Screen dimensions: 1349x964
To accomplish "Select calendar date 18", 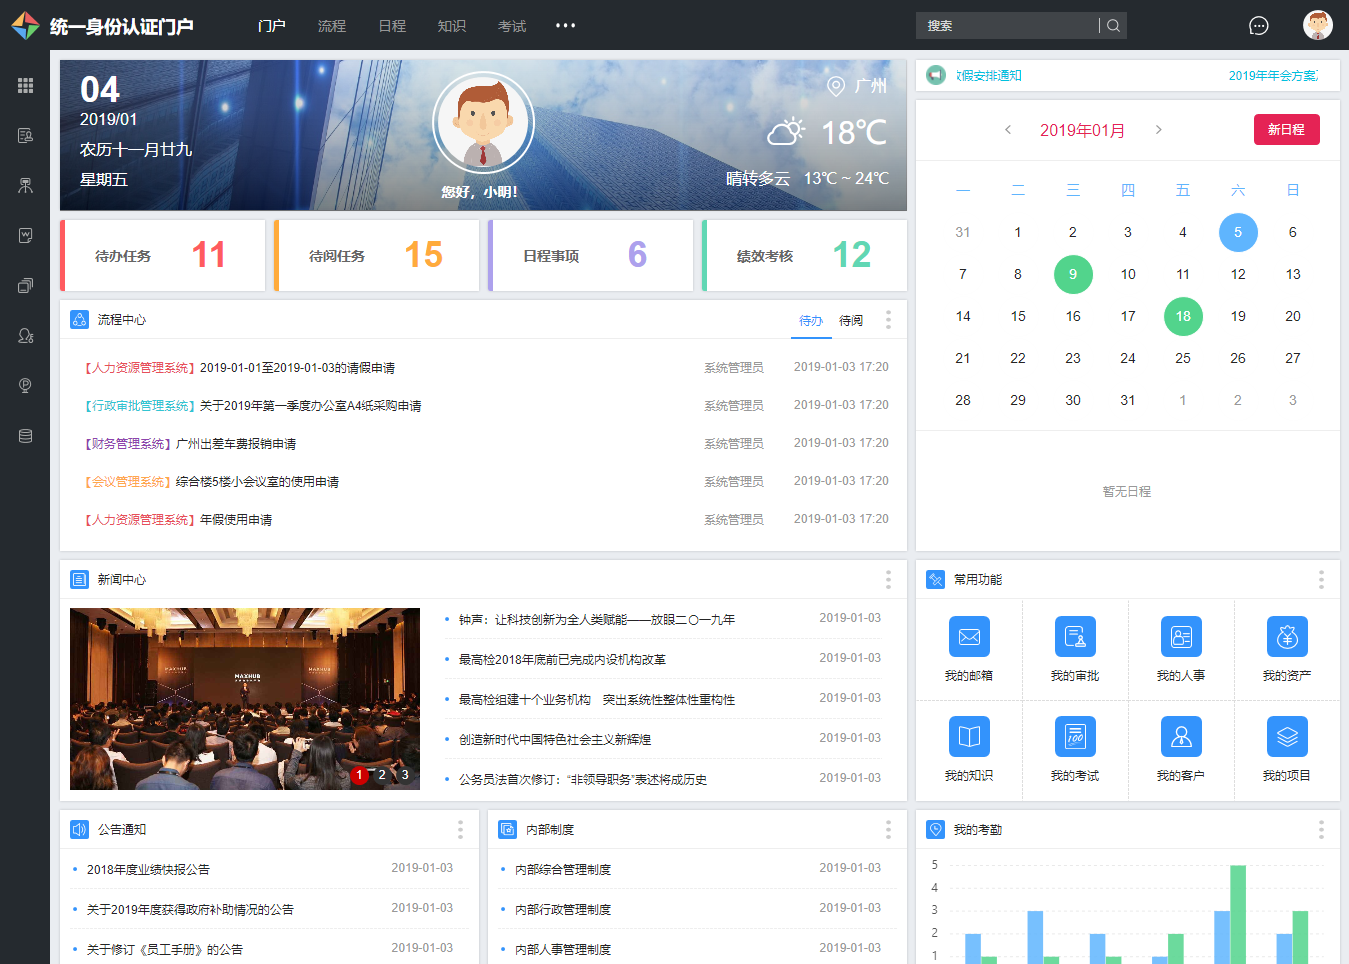I will [x=1183, y=316].
